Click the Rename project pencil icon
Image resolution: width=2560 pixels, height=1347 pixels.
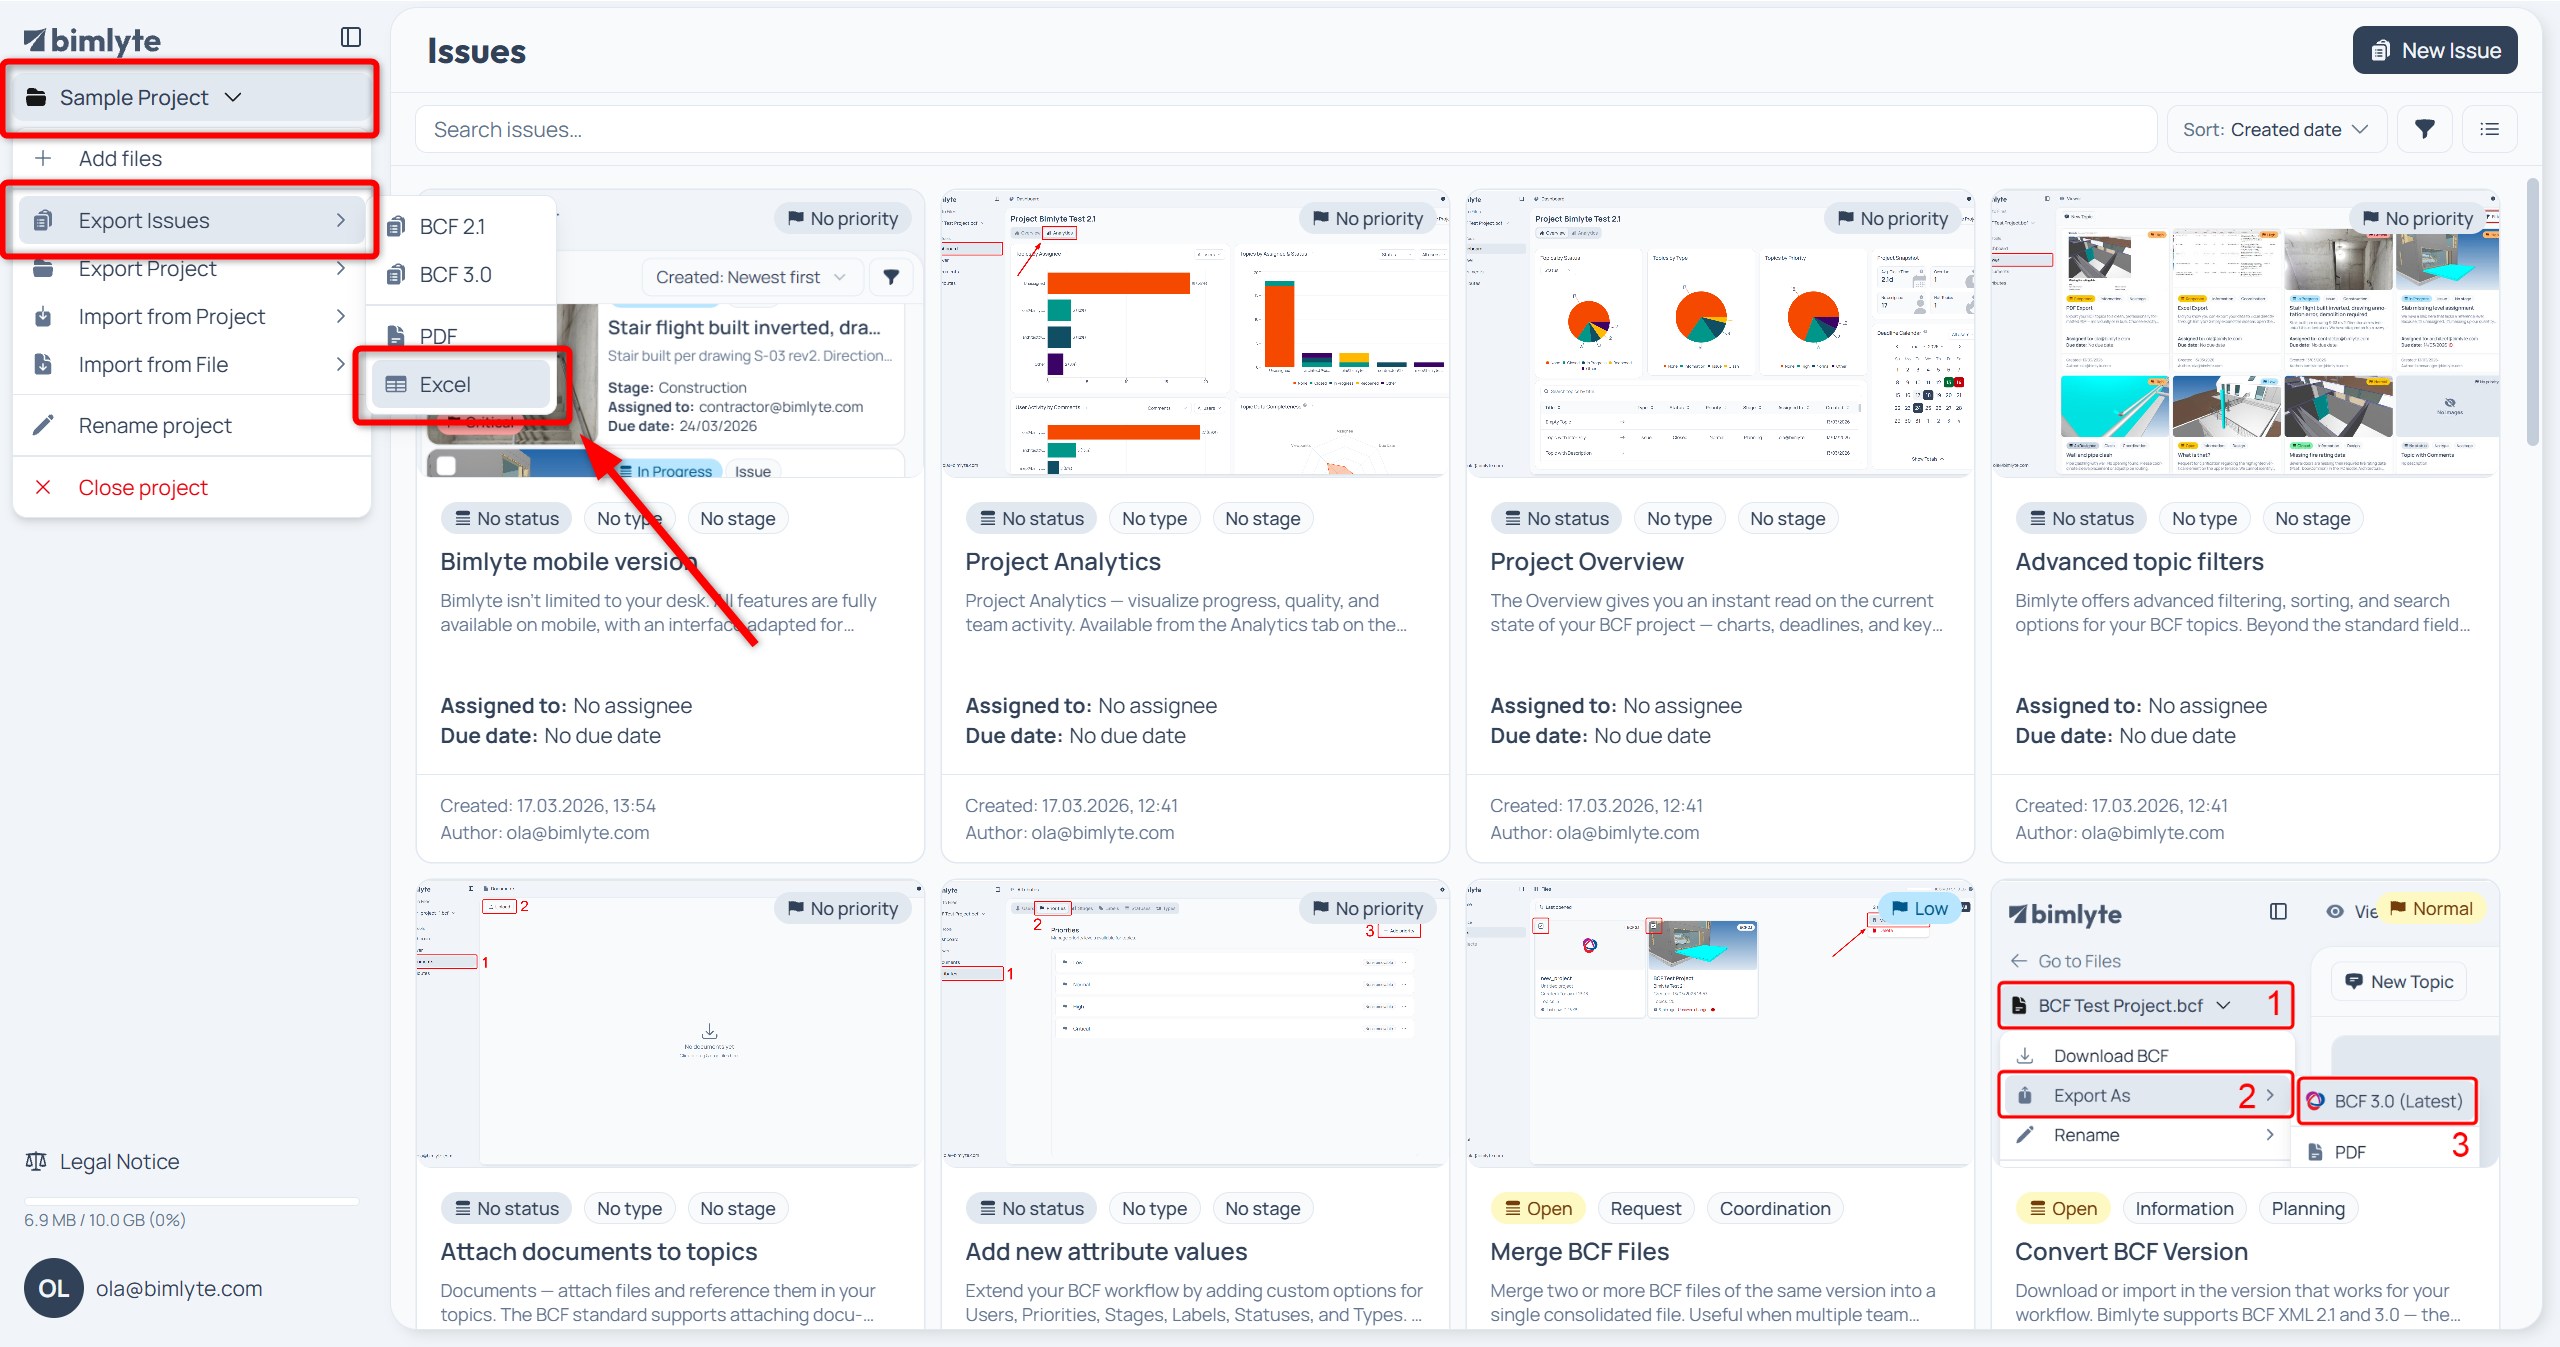tap(43, 425)
